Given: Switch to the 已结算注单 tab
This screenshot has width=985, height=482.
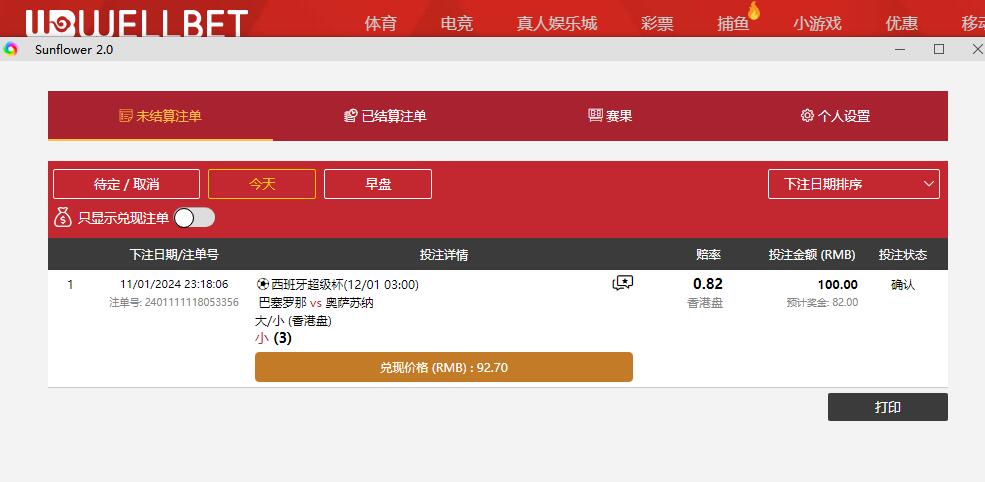Looking at the screenshot, I should point(386,116).
